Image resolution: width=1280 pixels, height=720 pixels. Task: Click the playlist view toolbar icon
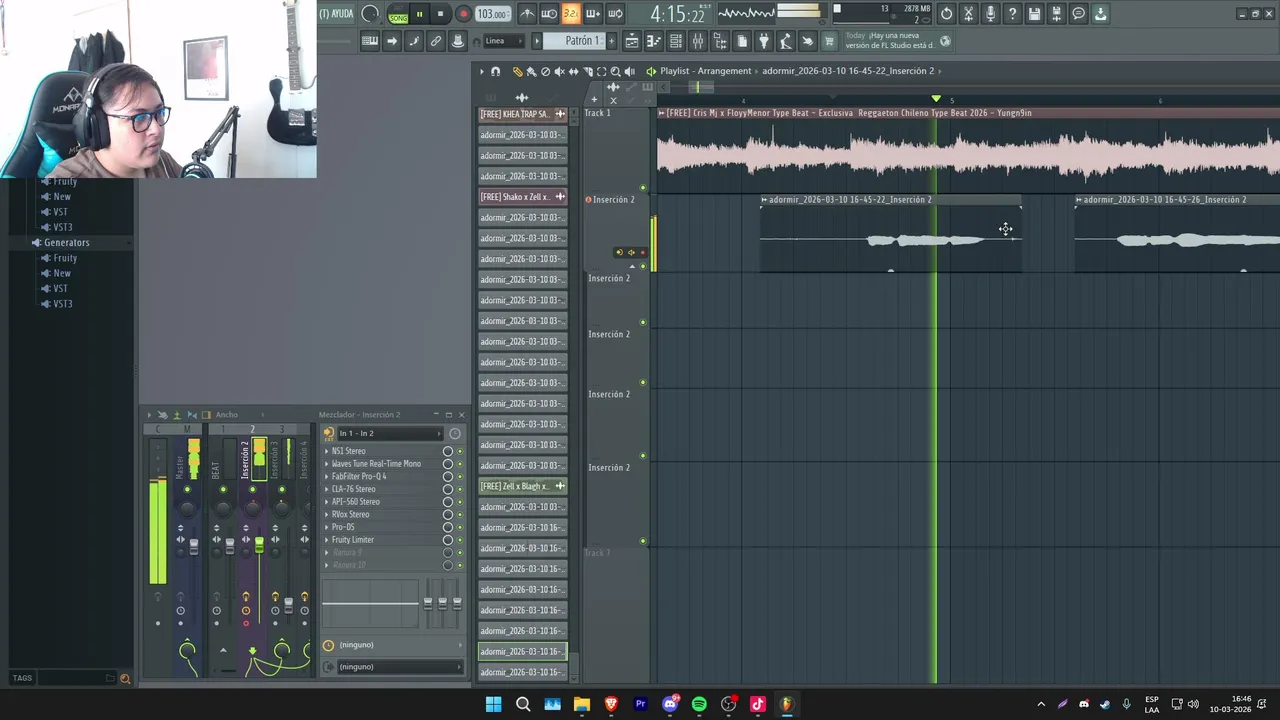coord(632,41)
